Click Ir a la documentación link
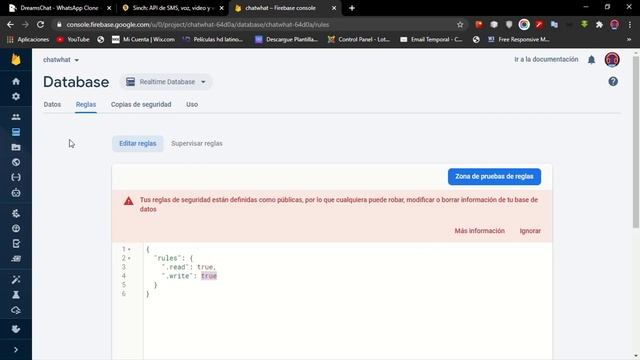The width and height of the screenshot is (640, 360). pyautogui.click(x=546, y=60)
